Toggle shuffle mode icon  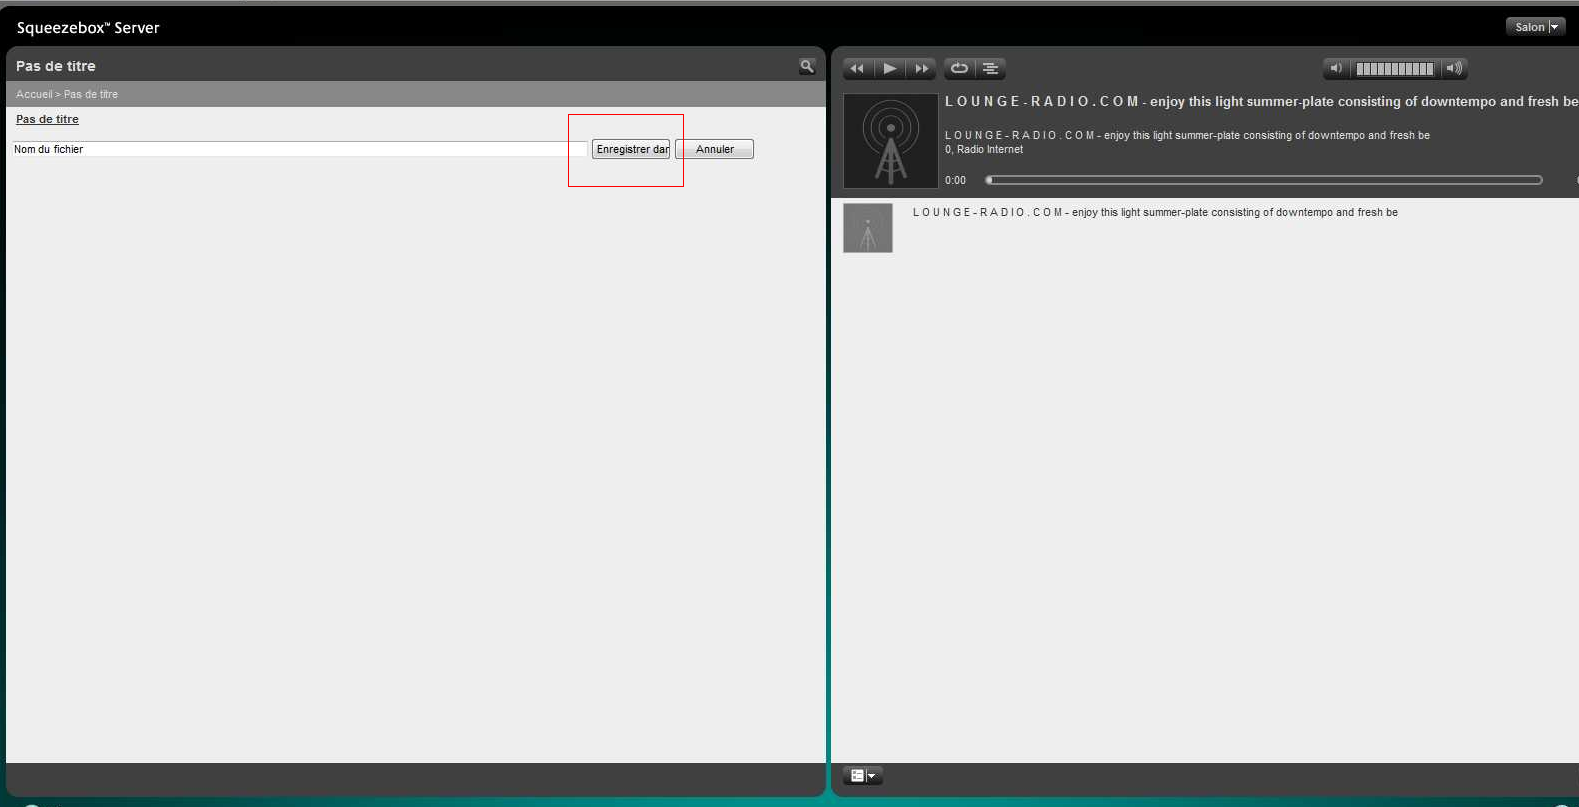[990, 69]
